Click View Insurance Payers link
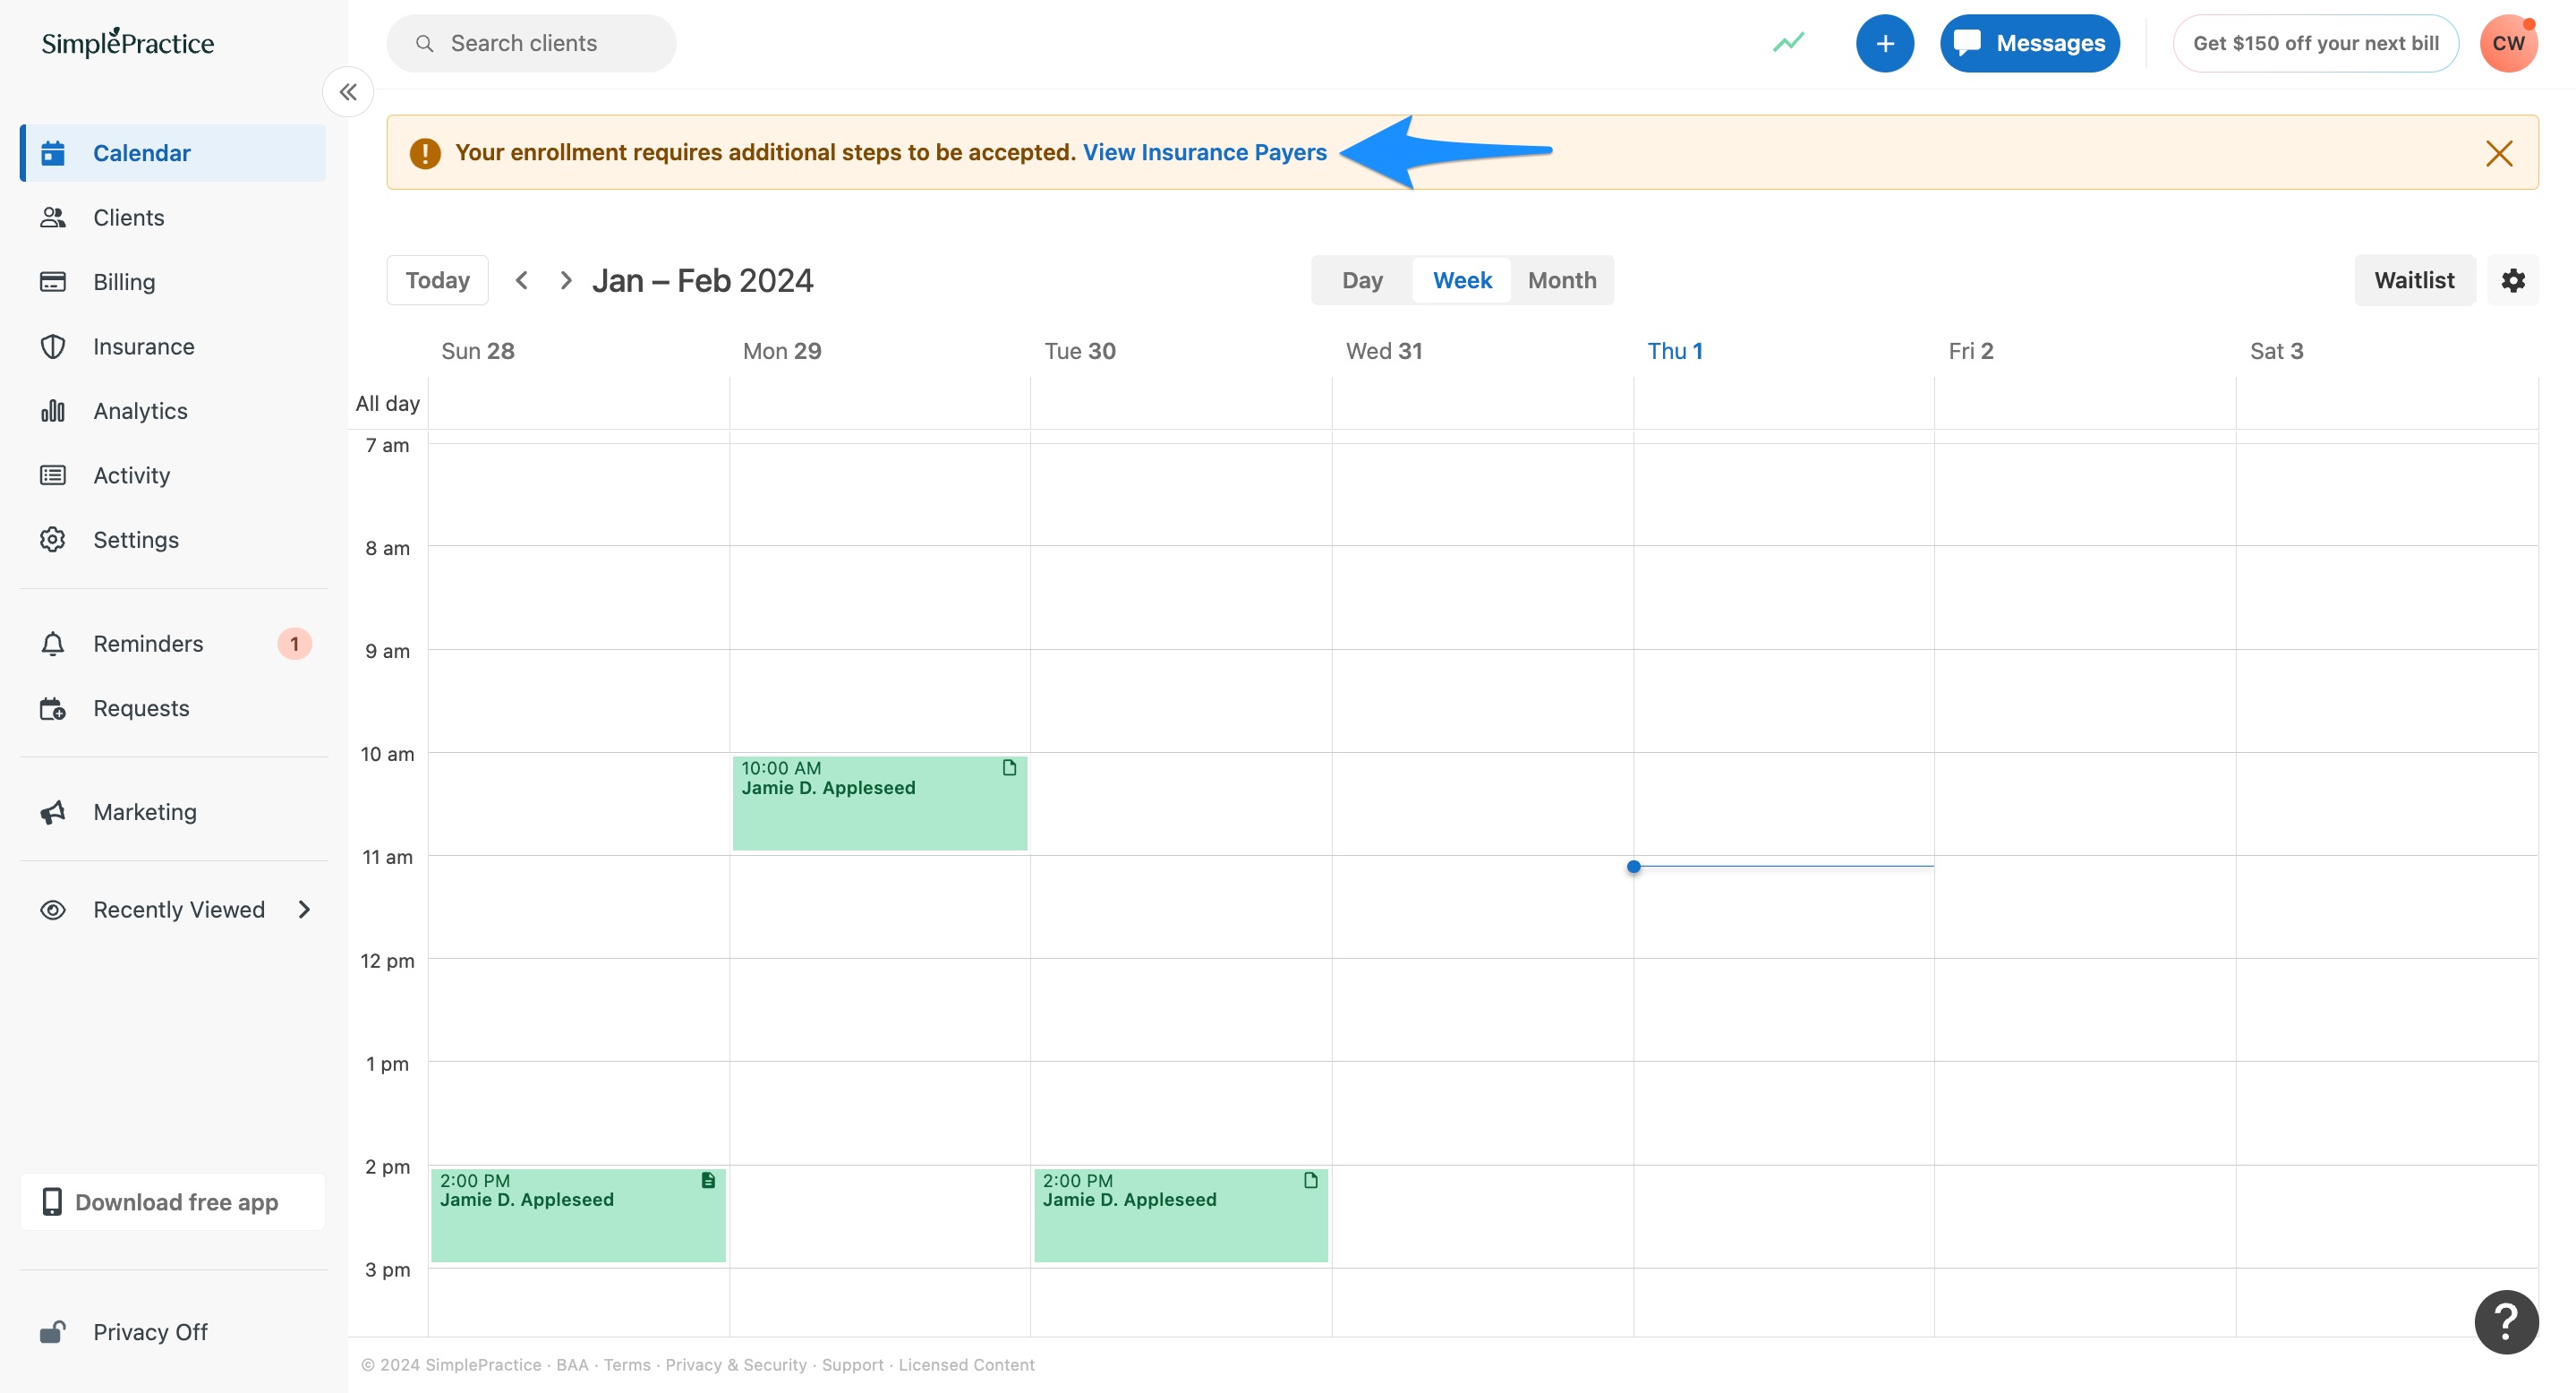 click(x=1204, y=152)
